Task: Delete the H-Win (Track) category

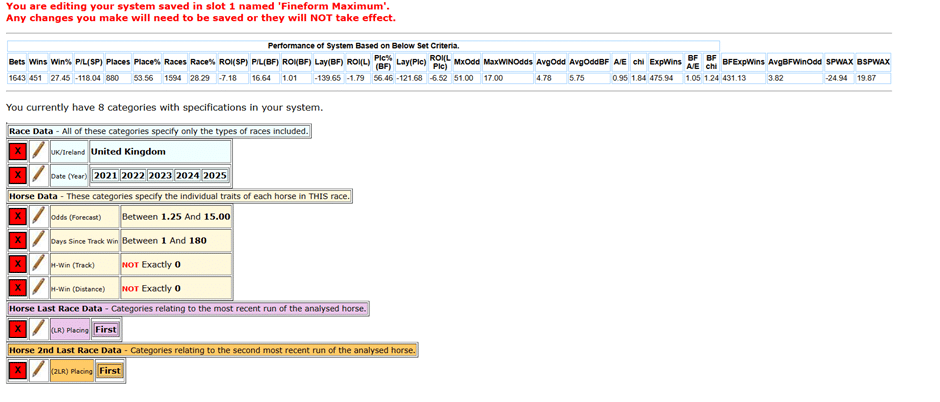Action: point(18,264)
